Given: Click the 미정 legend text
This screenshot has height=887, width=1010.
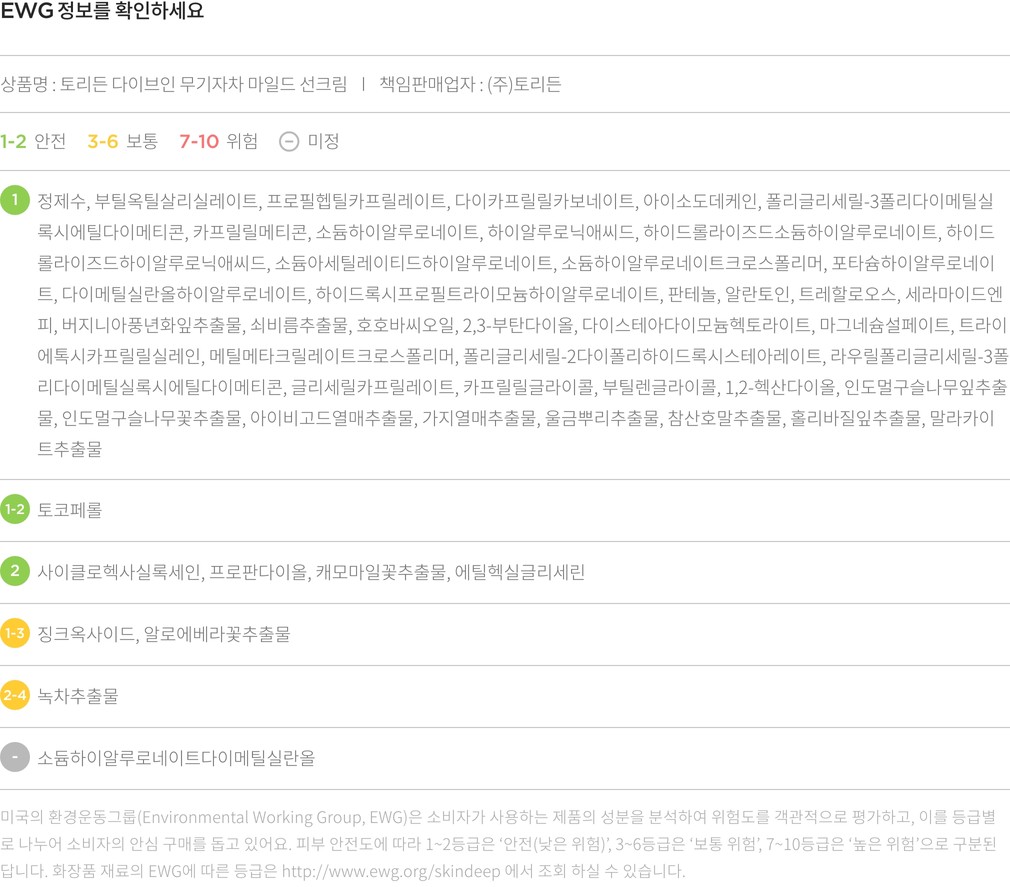Looking at the screenshot, I should point(324,141).
